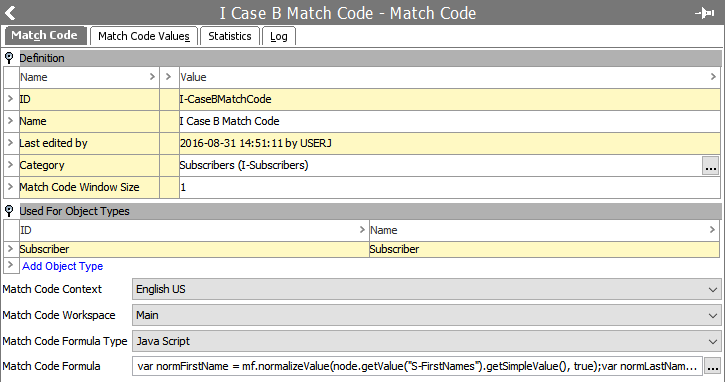Image resolution: width=725 pixels, height=382 pixels.
Task: Click the pin icon in title bar
Action: pos(705,13)
